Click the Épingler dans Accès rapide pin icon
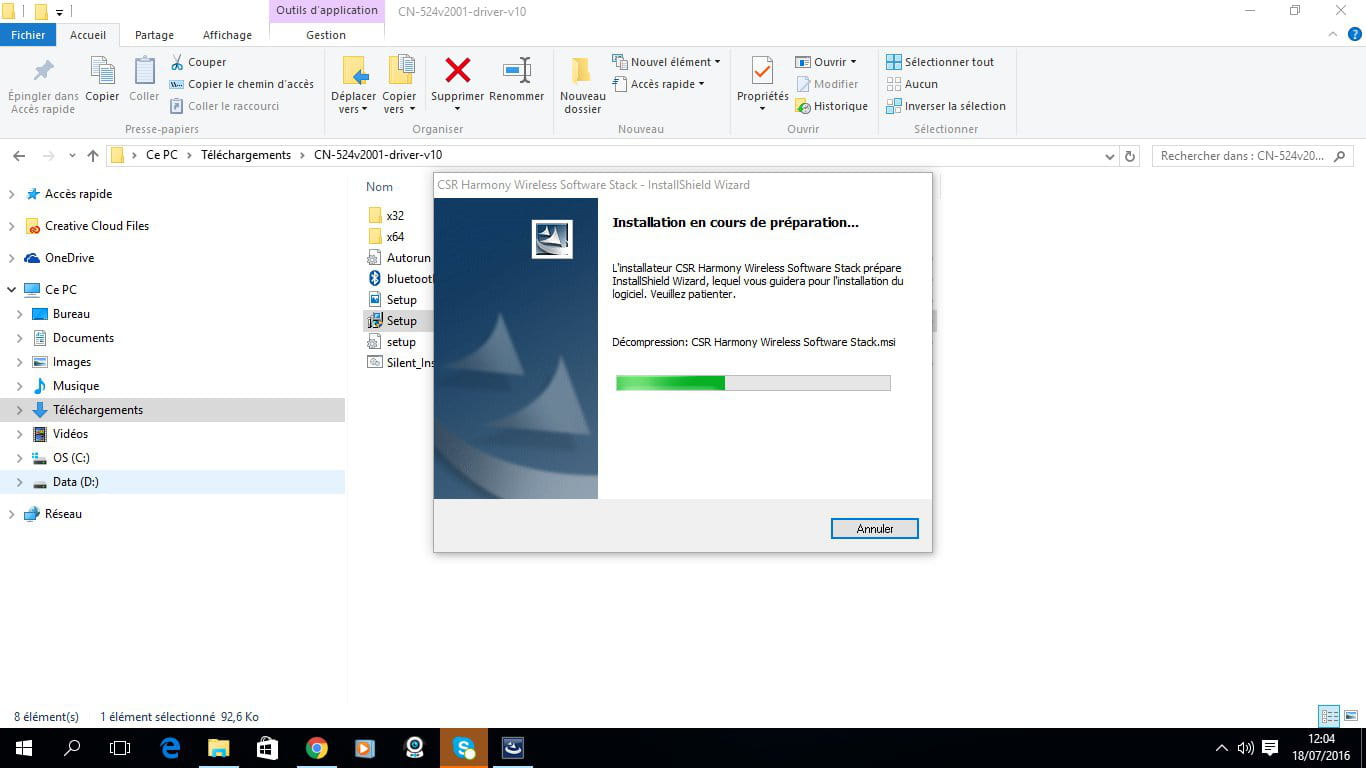 [x=43, y=70]
